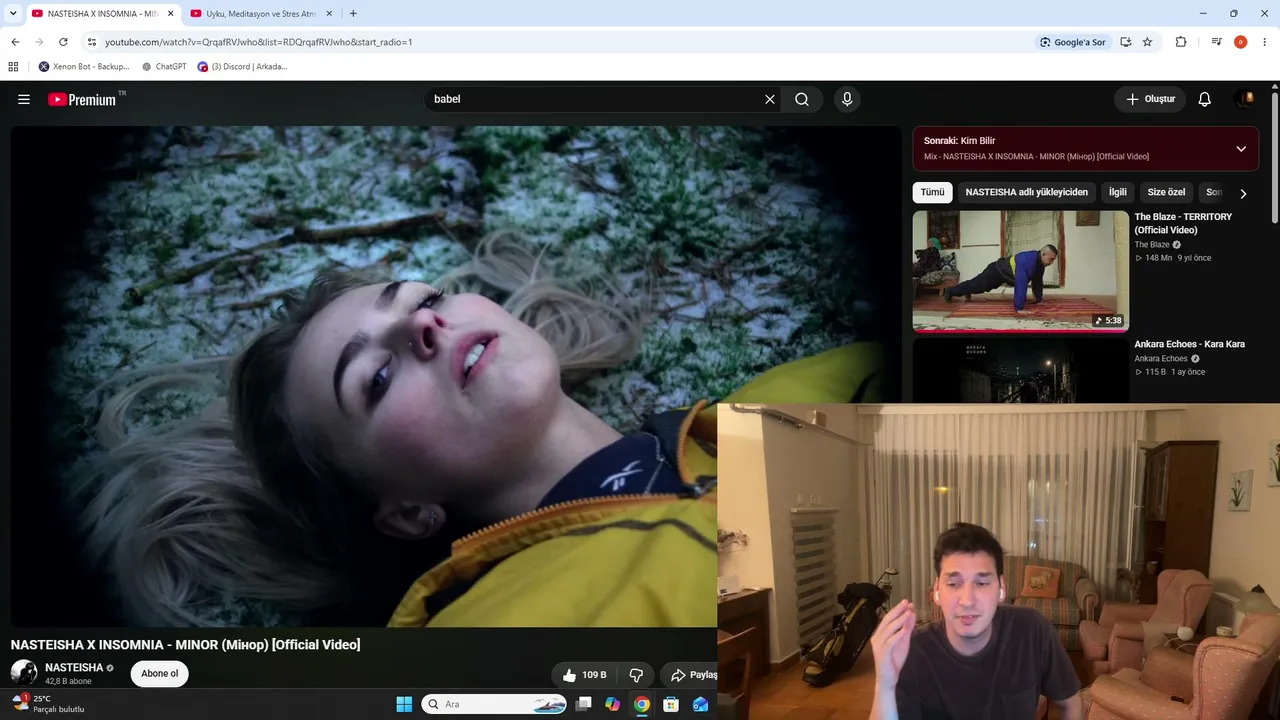1280x720 pixels.
Task: Open the Chrome profile avatar
Action: 1240,42
